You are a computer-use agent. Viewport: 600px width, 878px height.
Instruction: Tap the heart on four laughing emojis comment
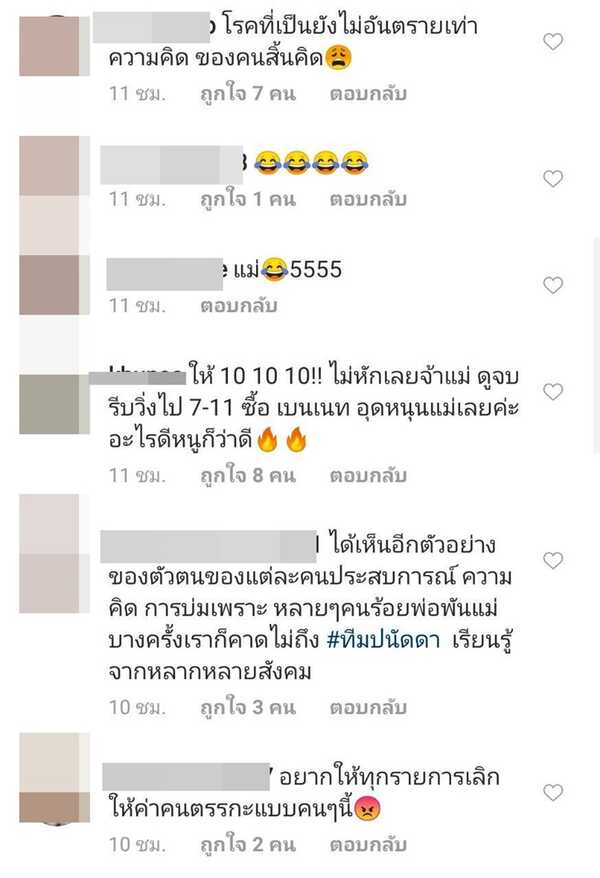553,179
